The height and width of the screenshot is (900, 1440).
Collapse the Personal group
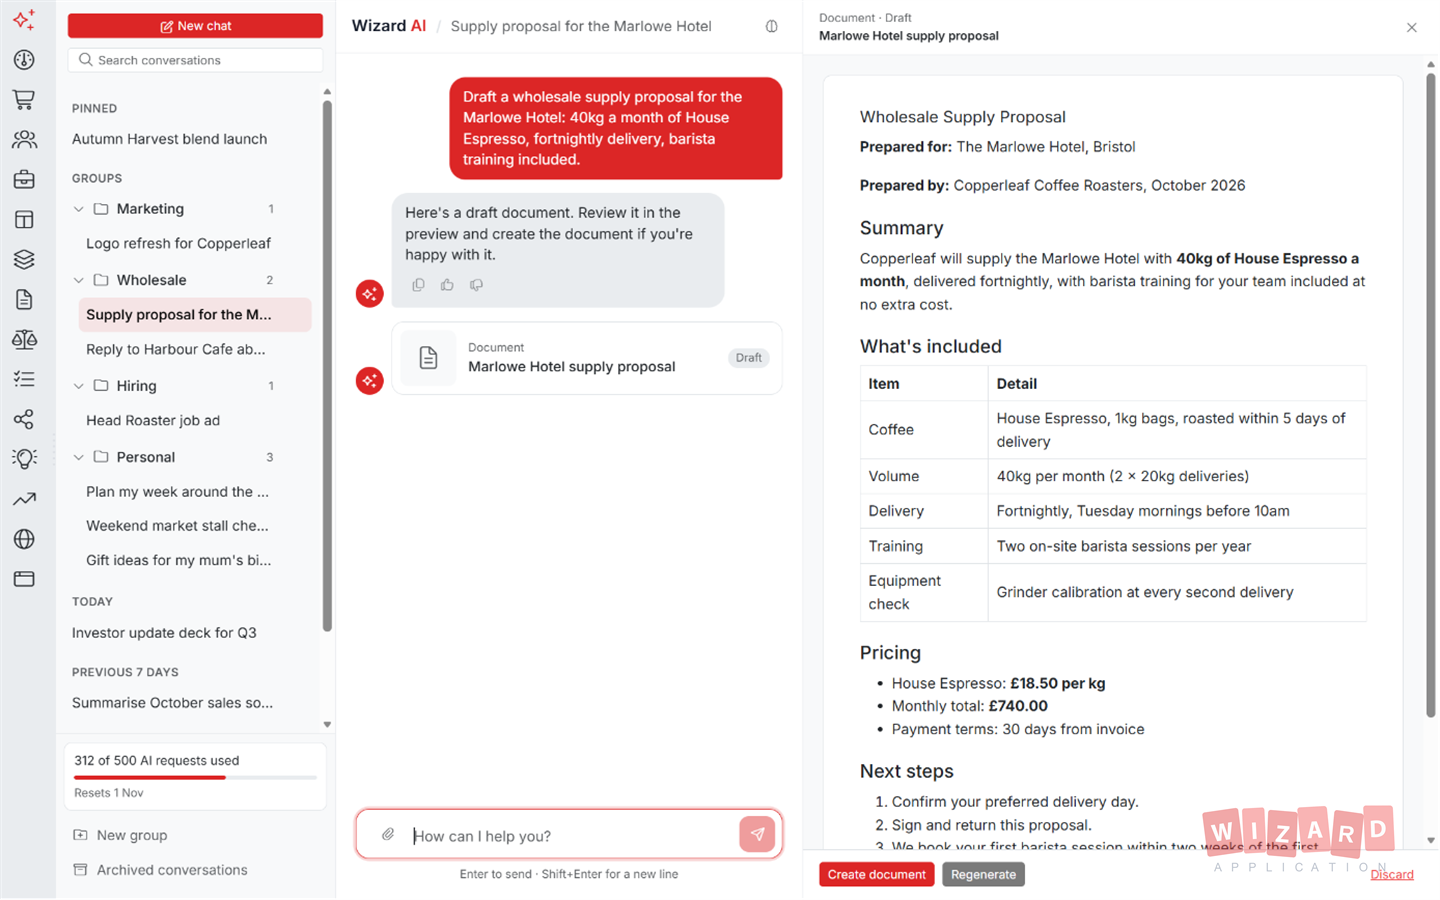(79, 457)
